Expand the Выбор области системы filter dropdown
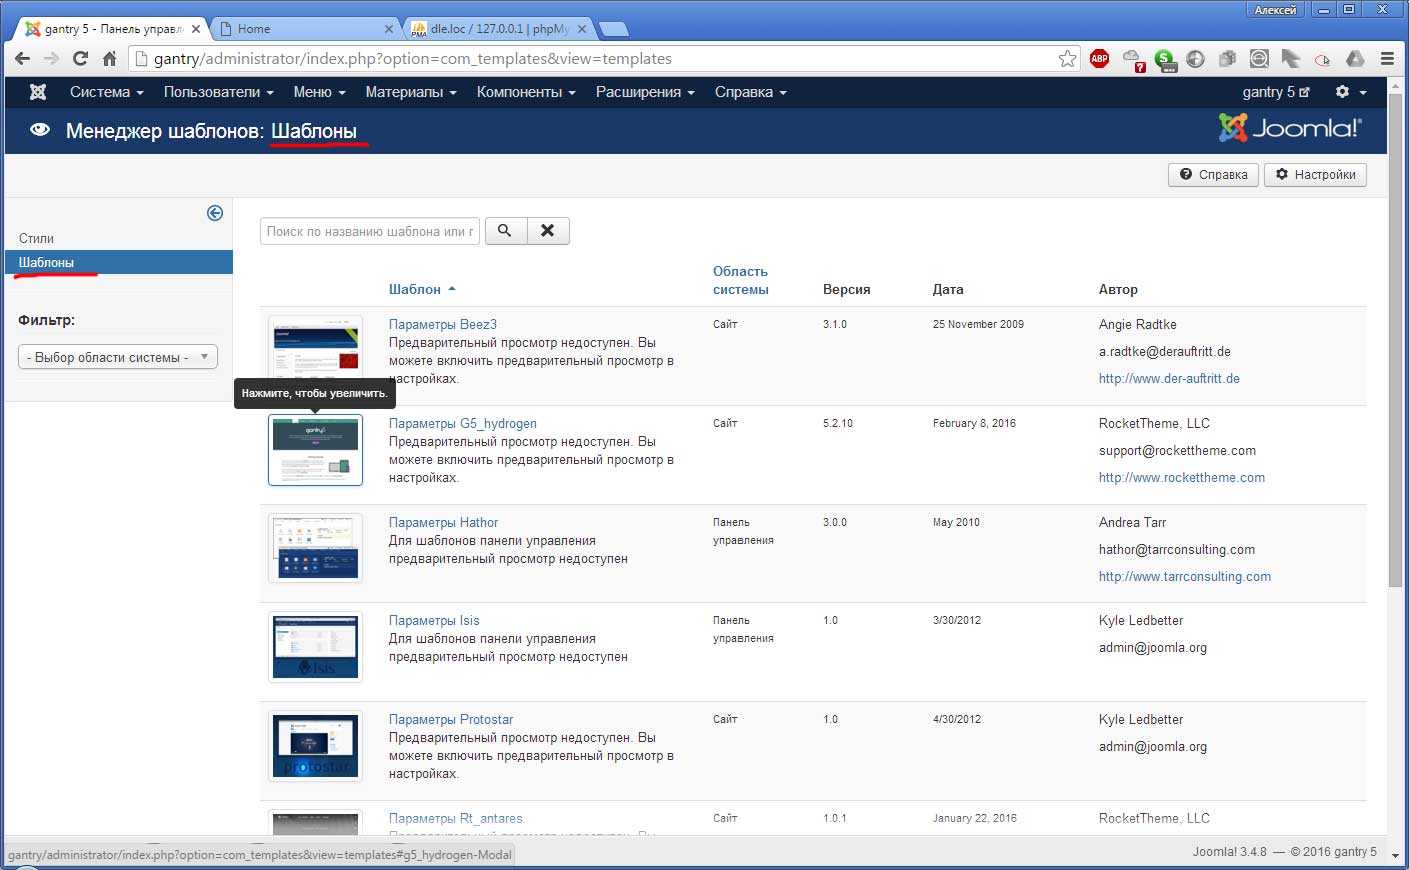Viewport: 1409px width, 870px height. click(x=118, y=357)
